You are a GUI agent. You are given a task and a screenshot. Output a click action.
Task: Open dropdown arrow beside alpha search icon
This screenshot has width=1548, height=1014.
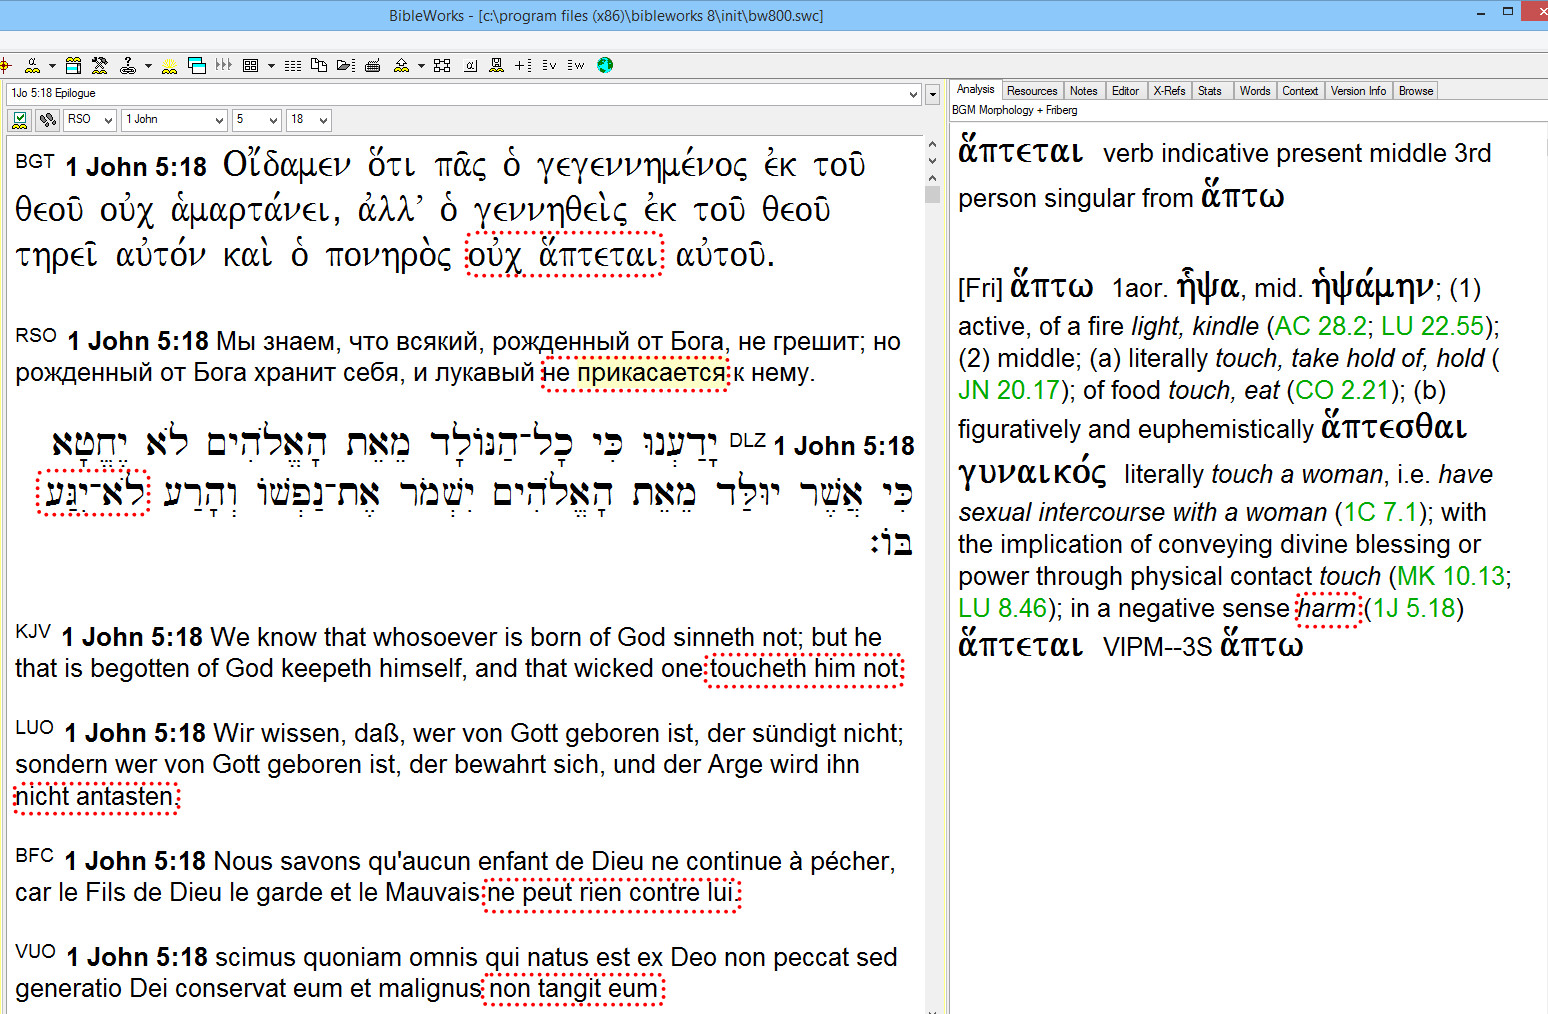coord(52,66)
